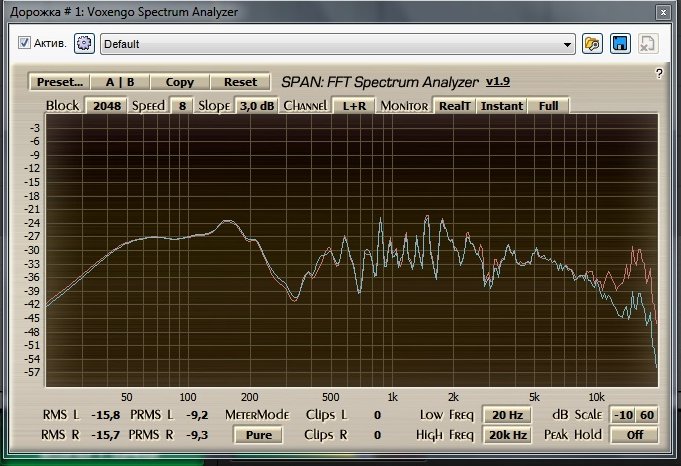Select the RealT monitor mode
The height and width of the screenshot is (466, 681).
(455, 106)
